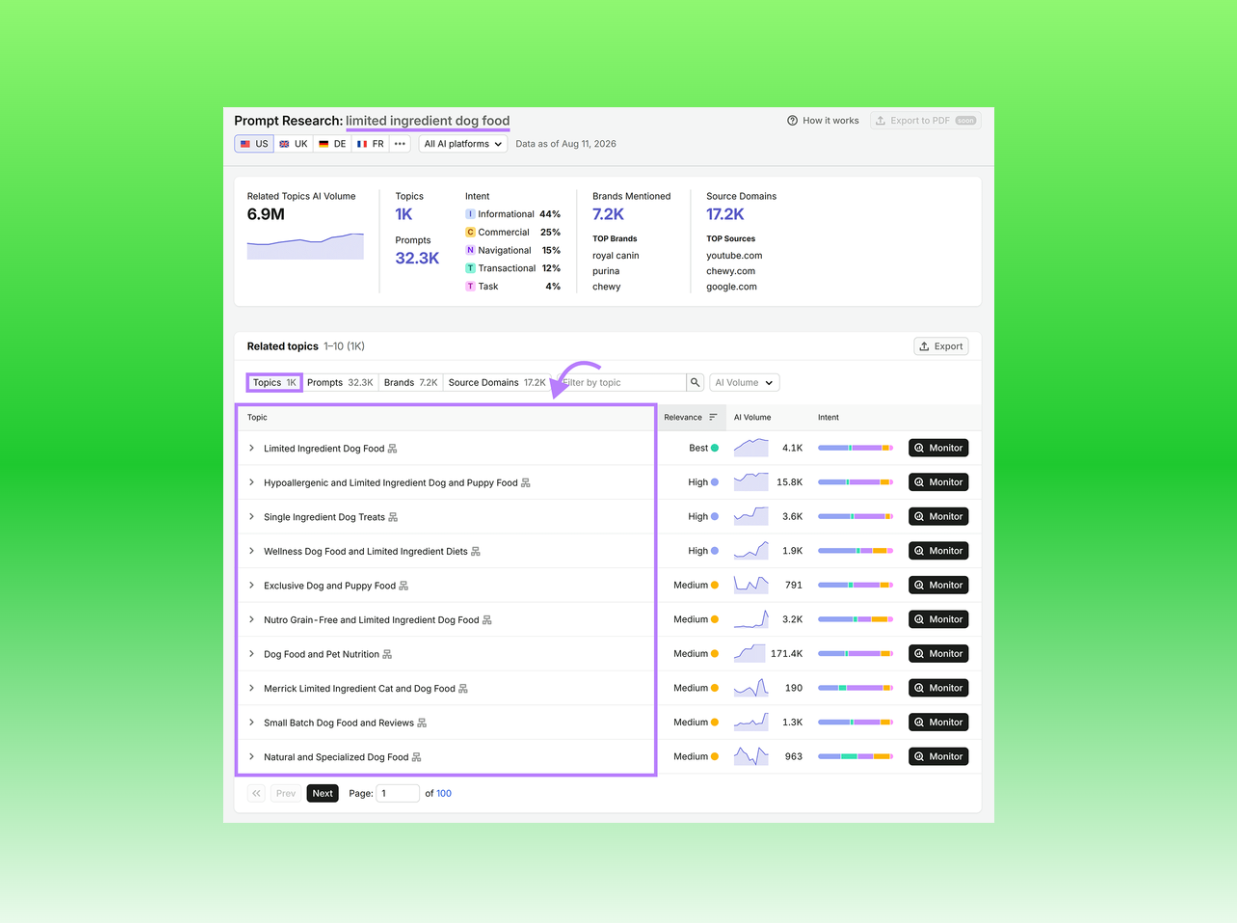Image resolution: width=1237 pixels, height=923 pixels.
Task: Click intent bar for Natural and Specialized Dog Food
Action: coord(855,757)
